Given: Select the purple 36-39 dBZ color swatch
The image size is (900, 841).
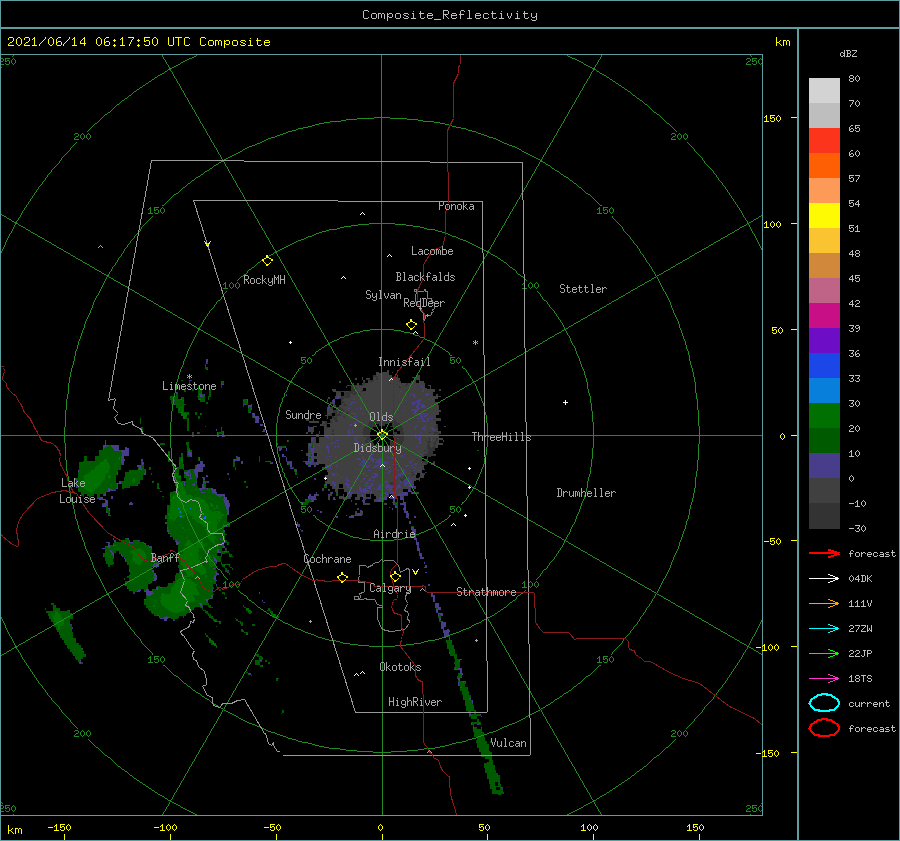Looking at the screenshot, I should (824, 340).
